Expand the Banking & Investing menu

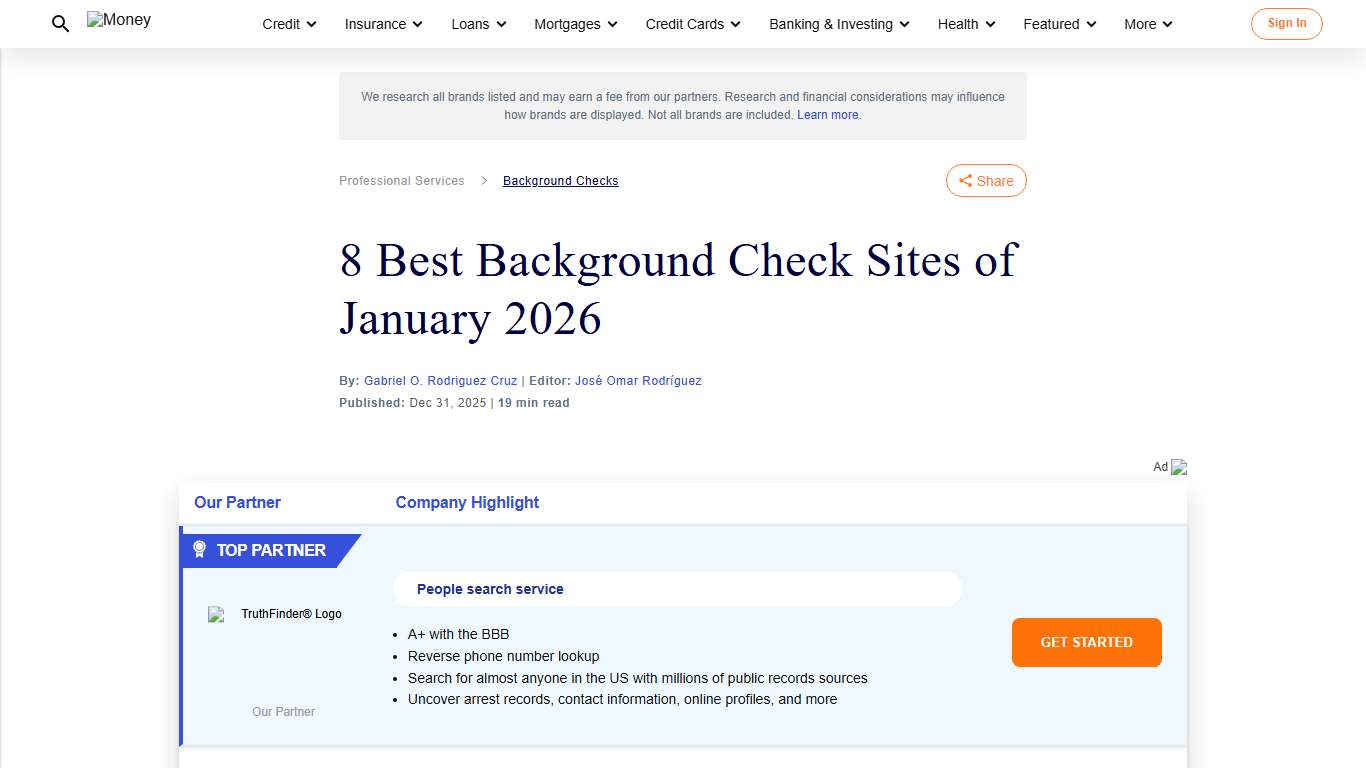(838, 24)
